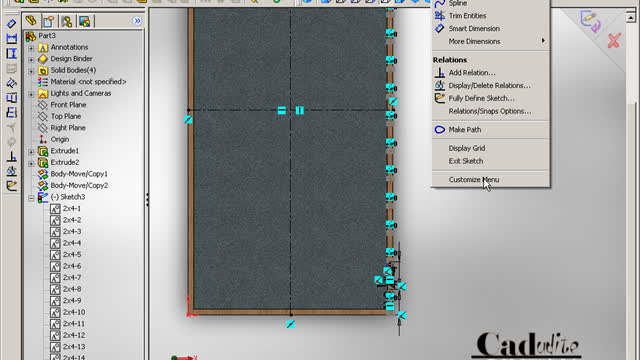Open Relations/Snaps Options... from the menu
Screen dimensions: 640x360
491,111
